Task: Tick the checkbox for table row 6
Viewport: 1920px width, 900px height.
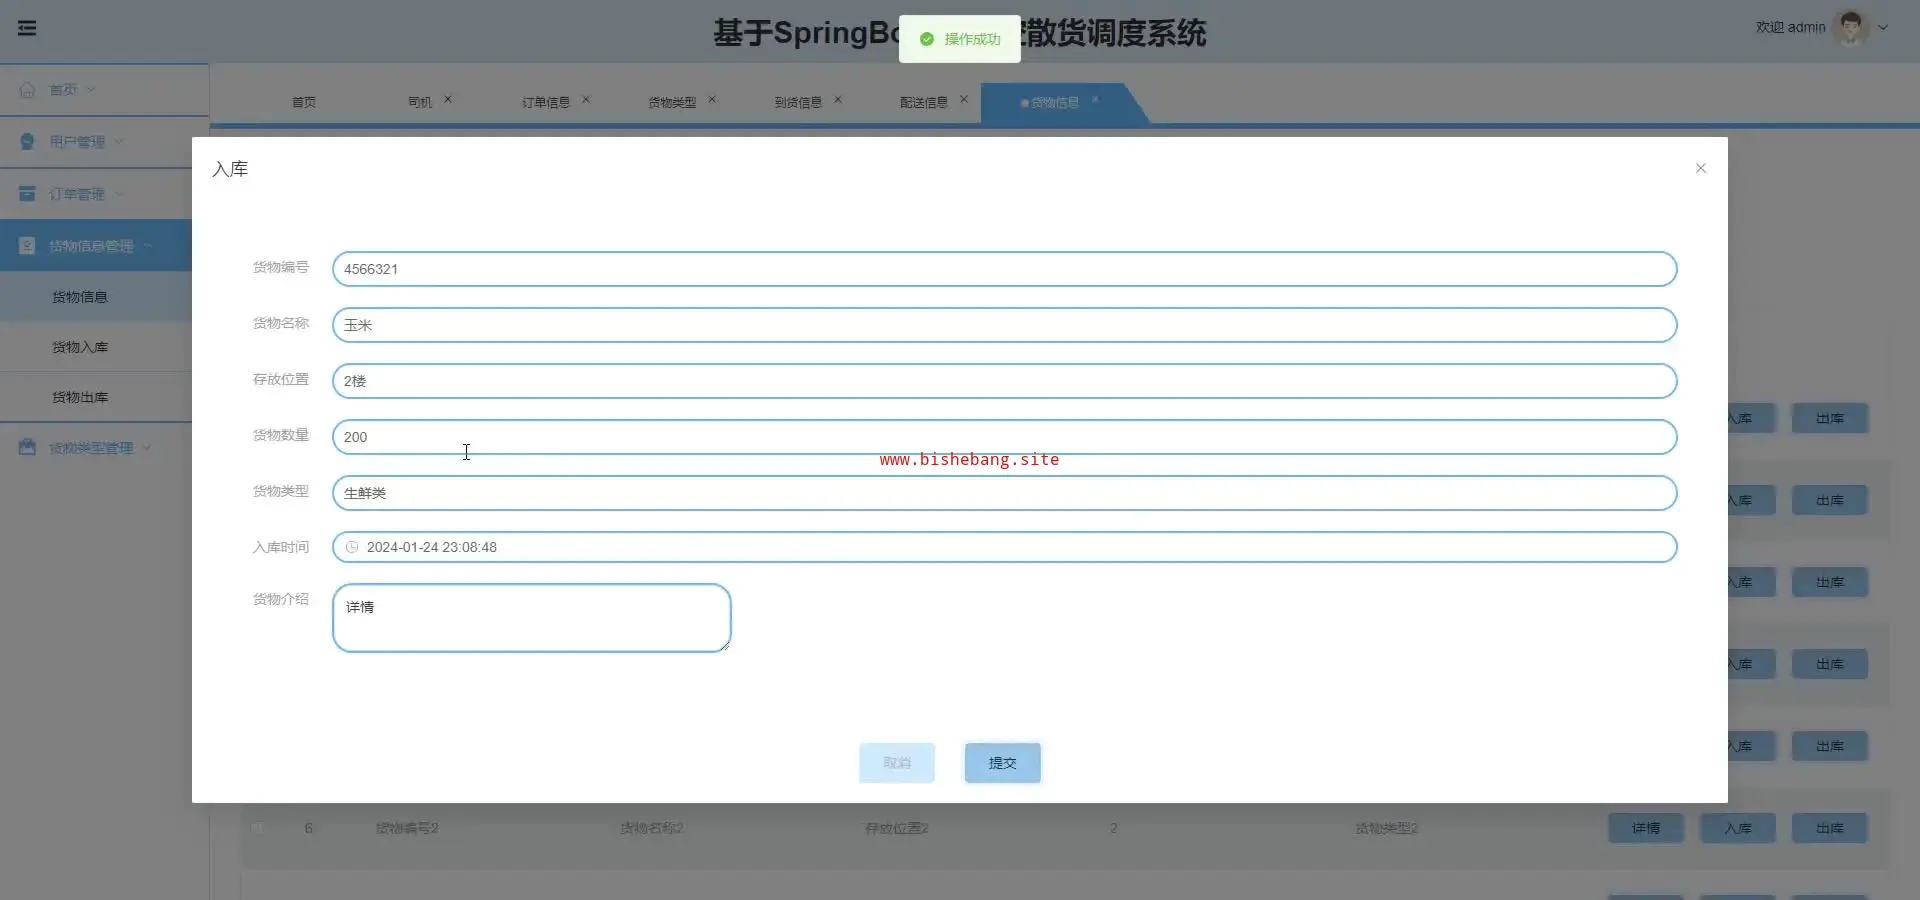Action: coord(257,828)
